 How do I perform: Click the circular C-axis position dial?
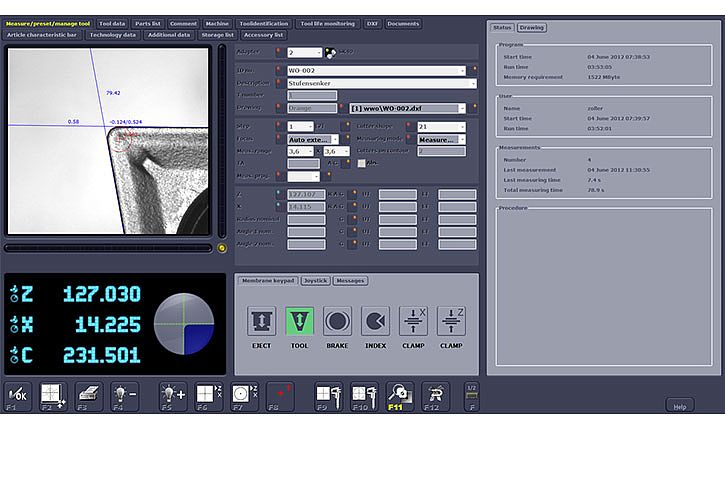click(184, 324)
